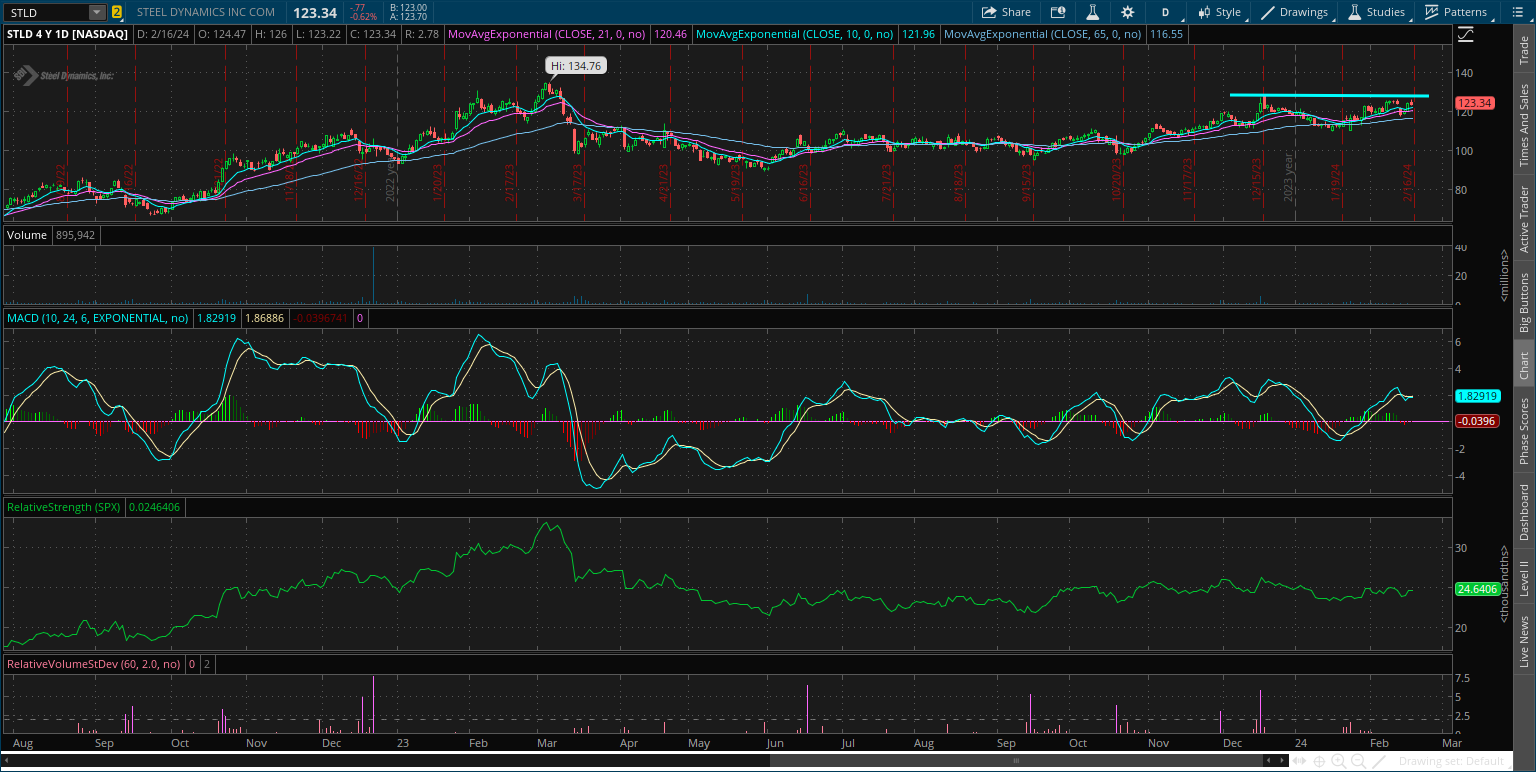This screenshot has width=1536, height=772.
Task: Click the STEEL DYNAMICS INC COM company name
Action: point(206,12)
